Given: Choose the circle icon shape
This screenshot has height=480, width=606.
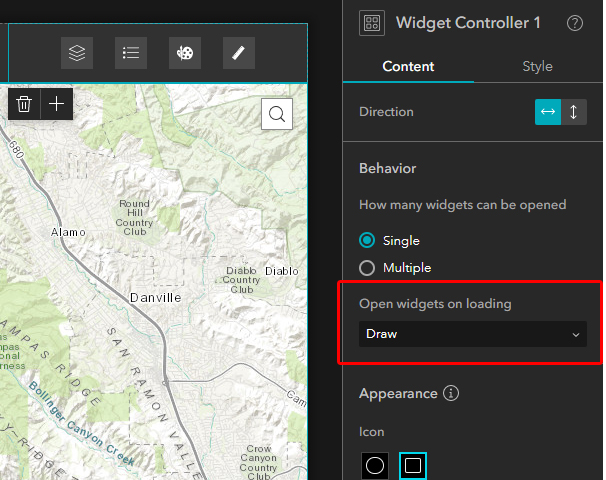Looking at the screenshot, I should click(x=374, y=465).
